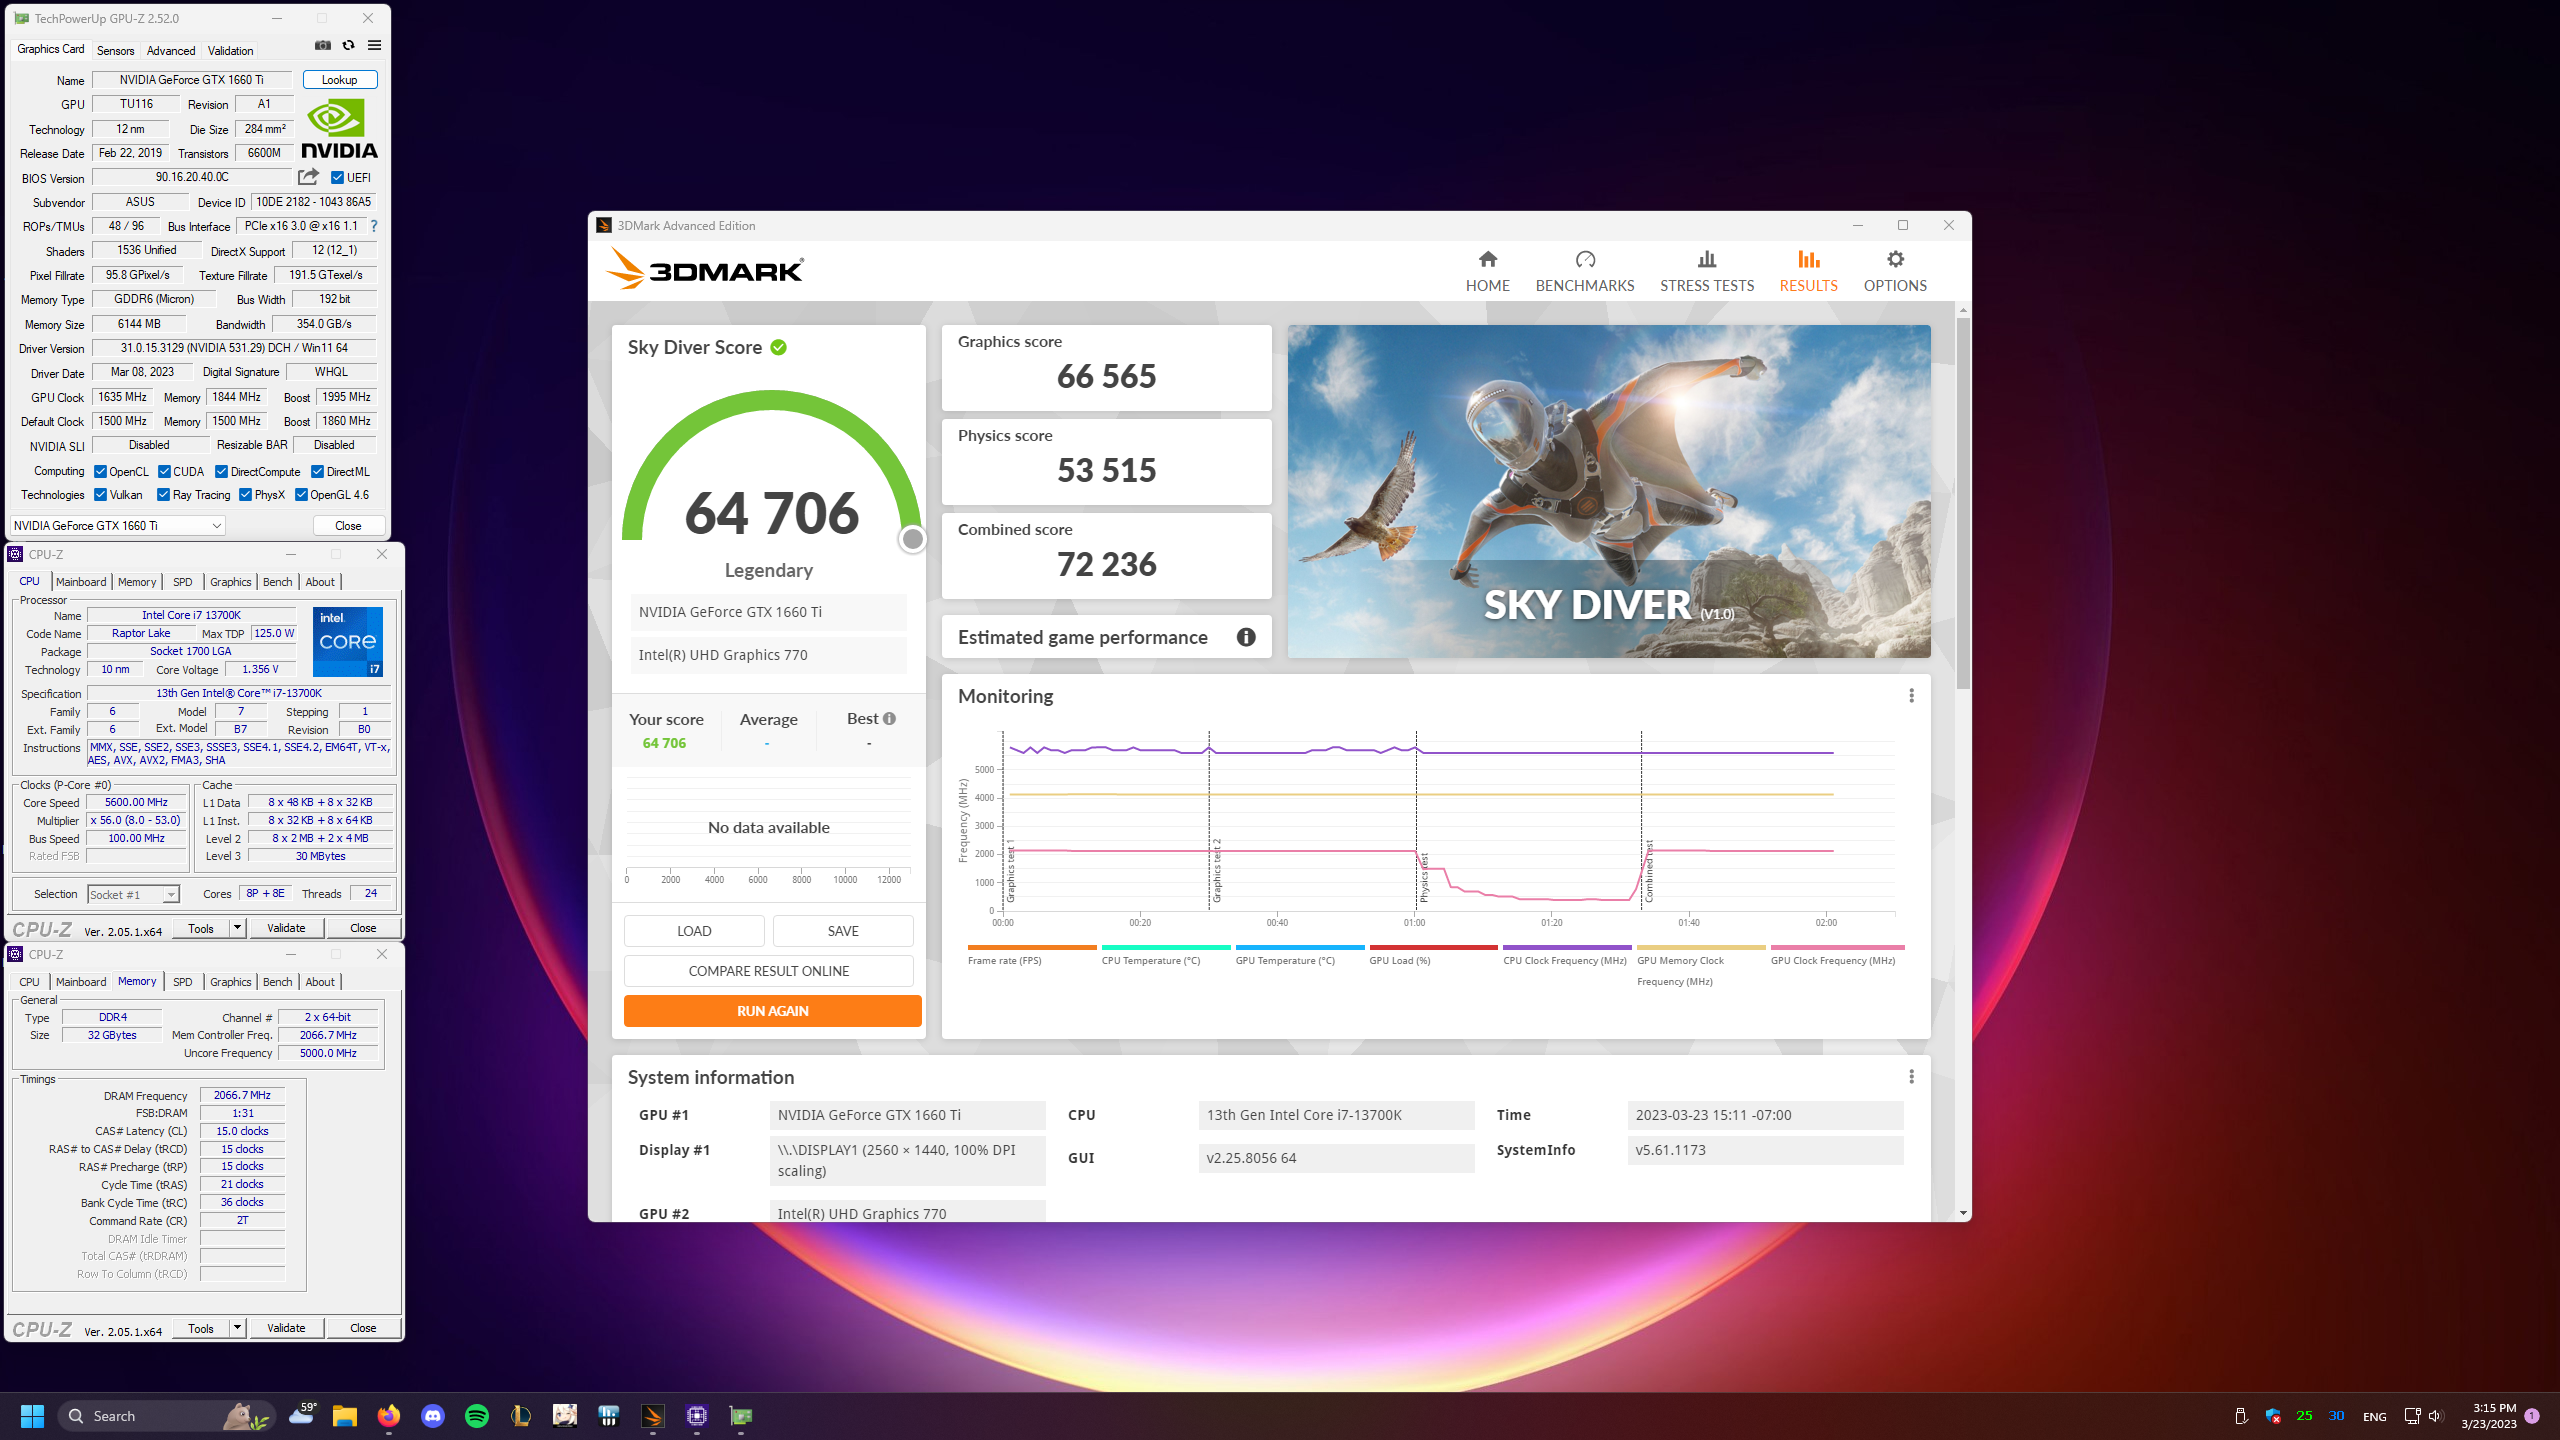2560x1440 pixels.
Task: Click the gauge knob on the Sky Diver score arc
Action: (x=912, y=539)
